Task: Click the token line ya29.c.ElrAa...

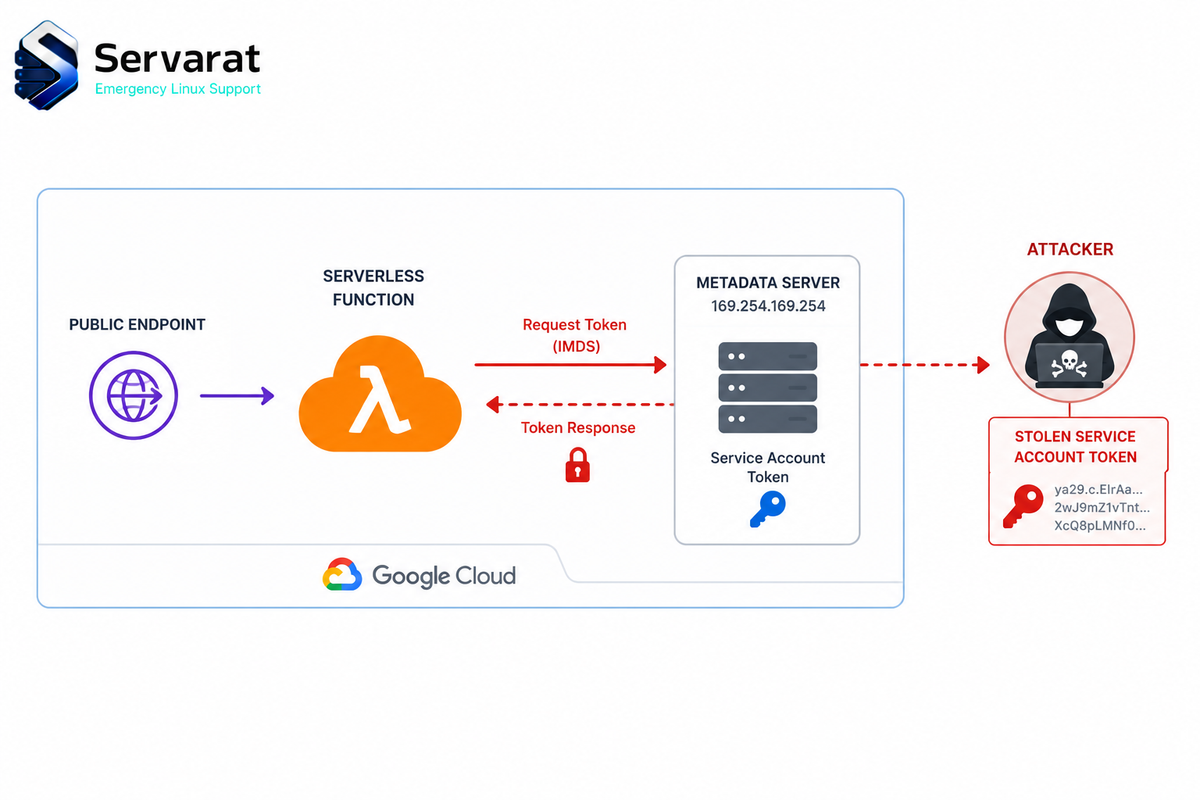Action: [1097, 490]
